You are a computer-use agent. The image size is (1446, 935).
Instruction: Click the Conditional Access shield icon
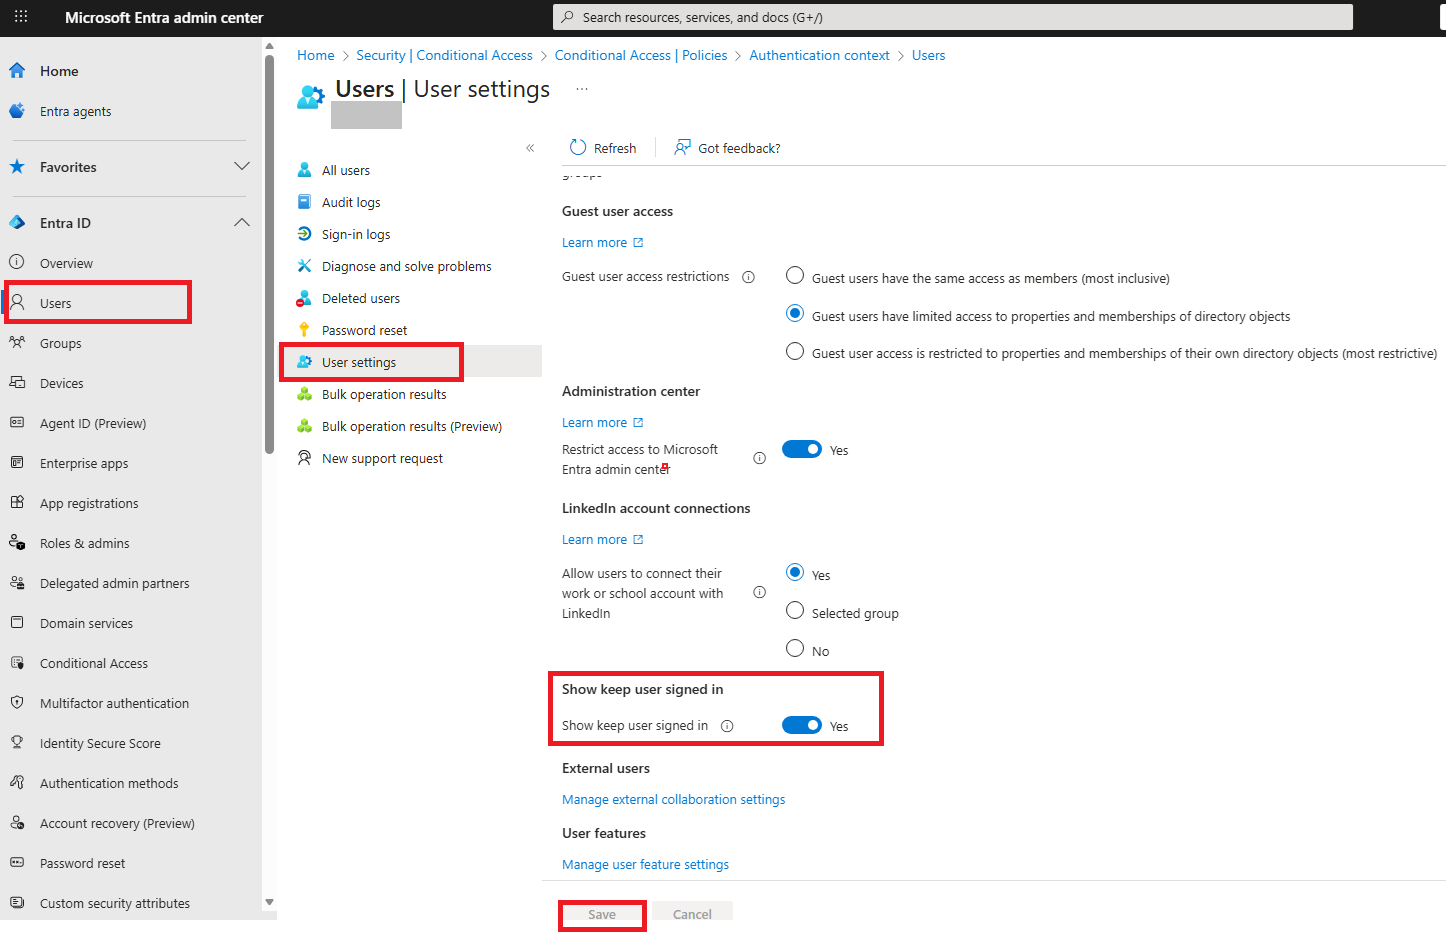click(x=17, y=662)
